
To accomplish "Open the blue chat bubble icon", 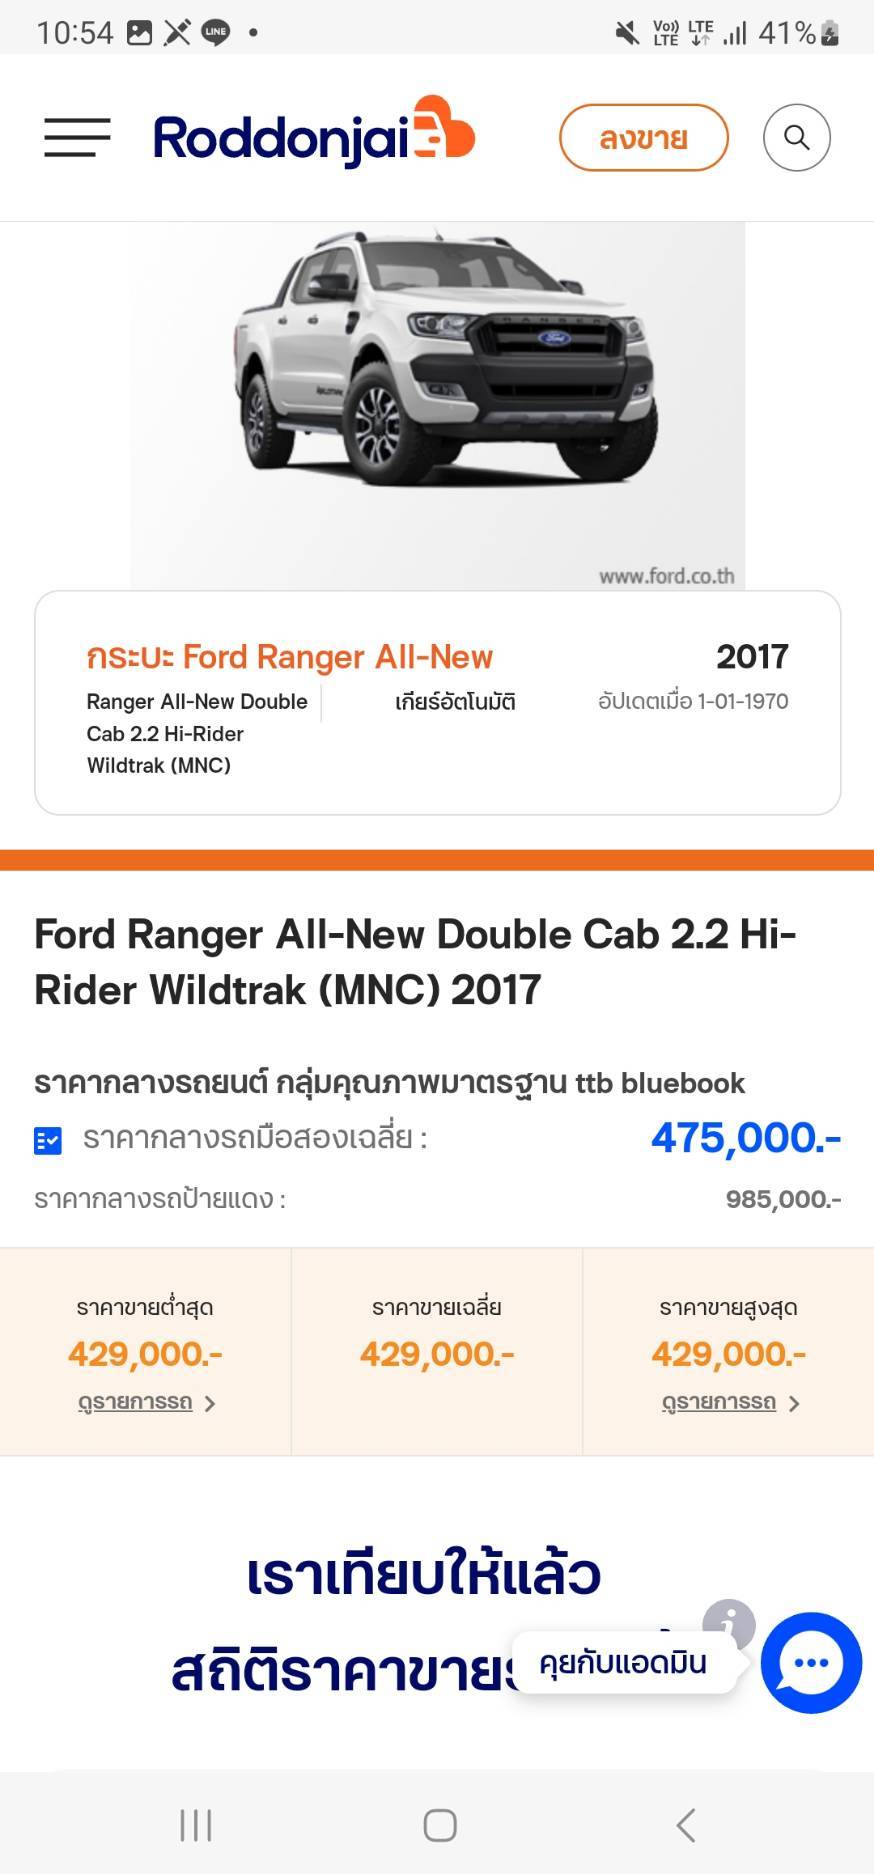I will (810, 1662).
